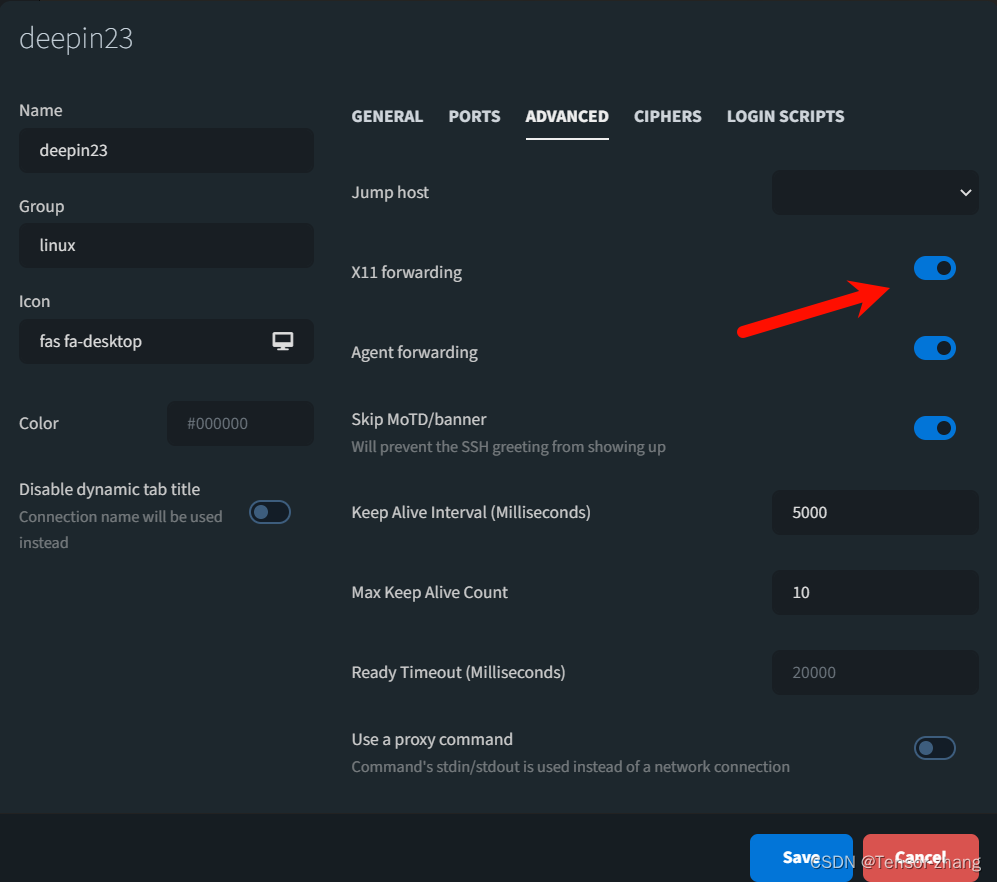Click the Cancel button
Screen dimensions: 997x882
point(920,857)
